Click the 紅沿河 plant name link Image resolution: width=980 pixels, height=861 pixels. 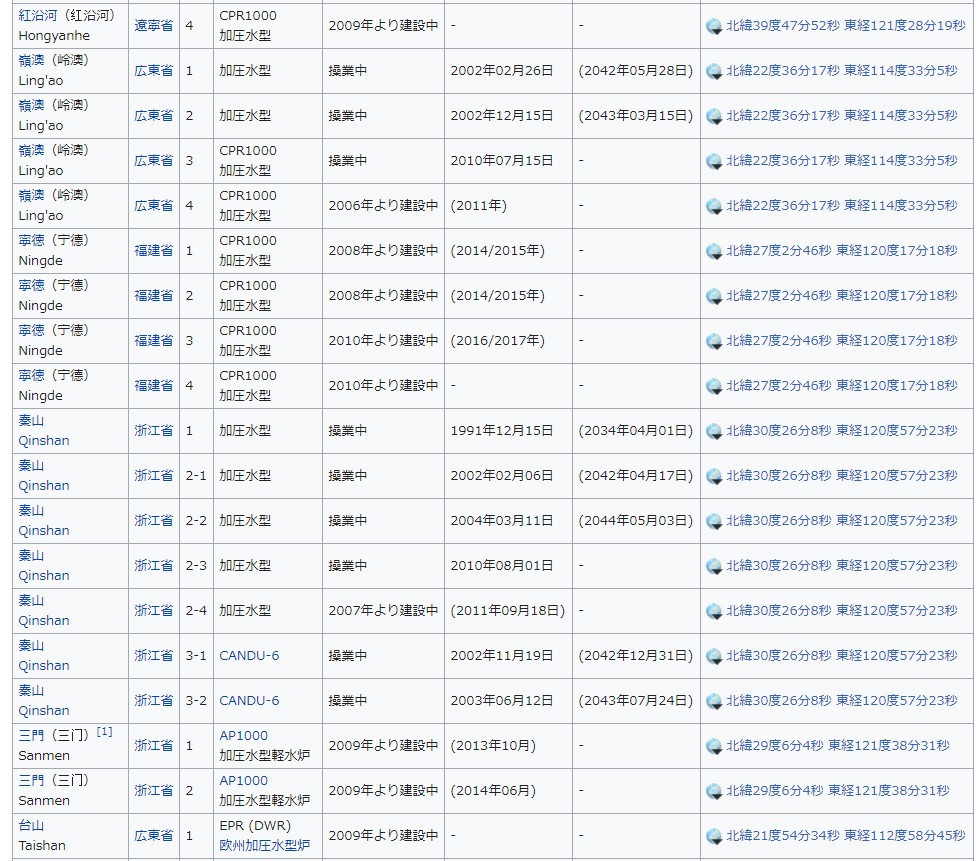38,15
